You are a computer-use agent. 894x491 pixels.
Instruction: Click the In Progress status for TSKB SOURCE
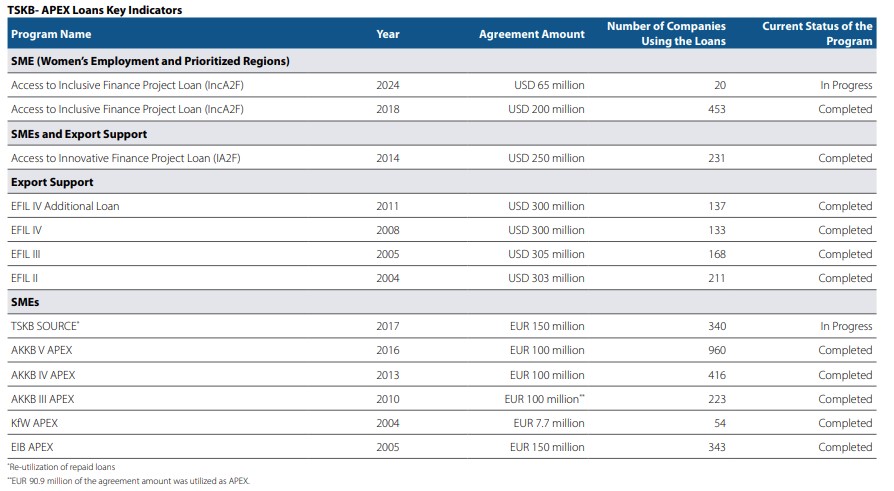846,326
